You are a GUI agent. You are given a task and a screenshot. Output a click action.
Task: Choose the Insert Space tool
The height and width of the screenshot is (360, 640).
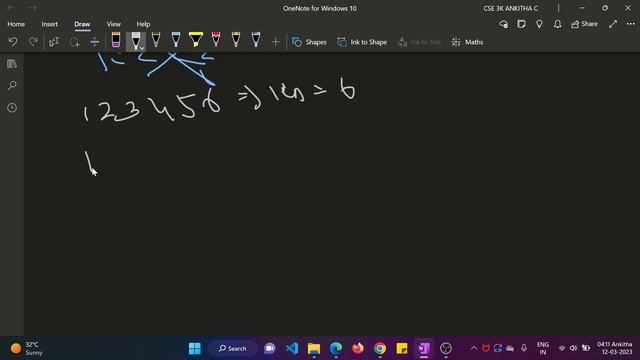[94, 42]
